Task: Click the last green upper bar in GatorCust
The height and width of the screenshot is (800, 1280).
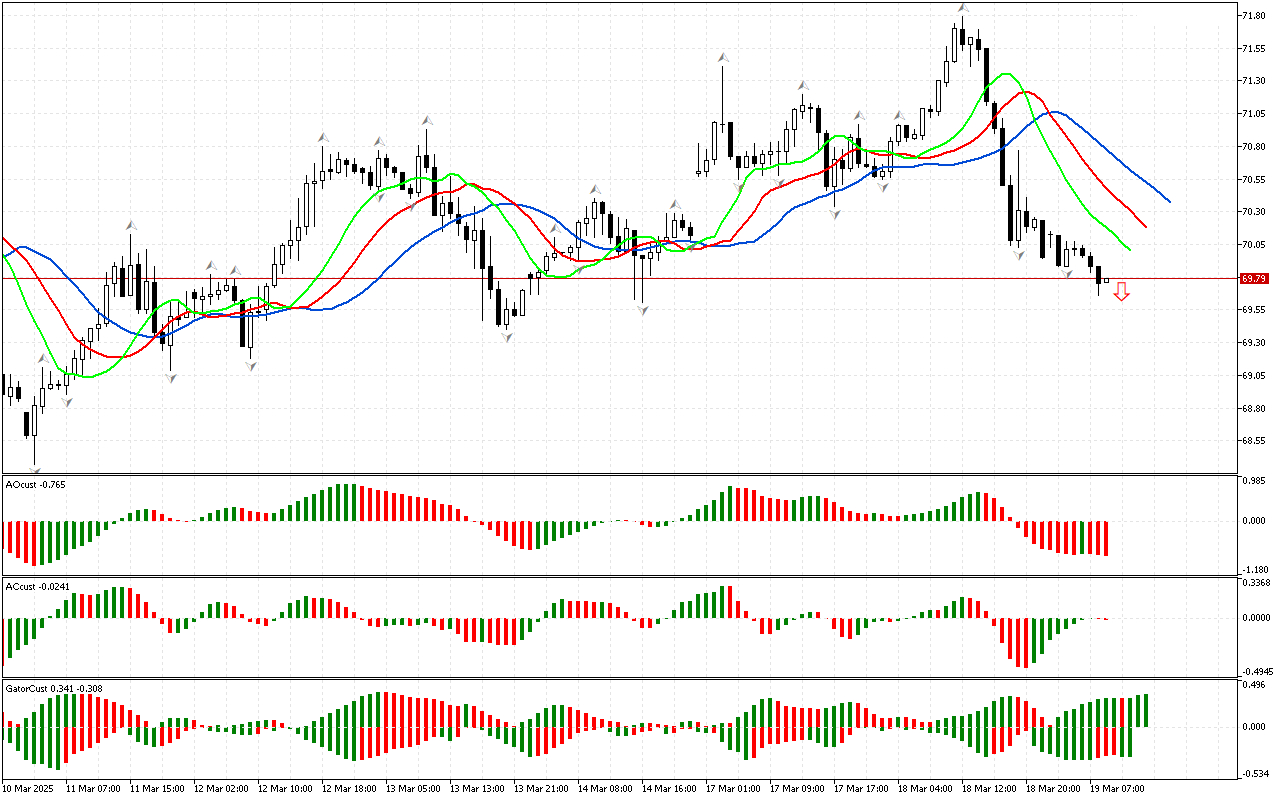Action: pyautogui.click(x=1144, y=710)
